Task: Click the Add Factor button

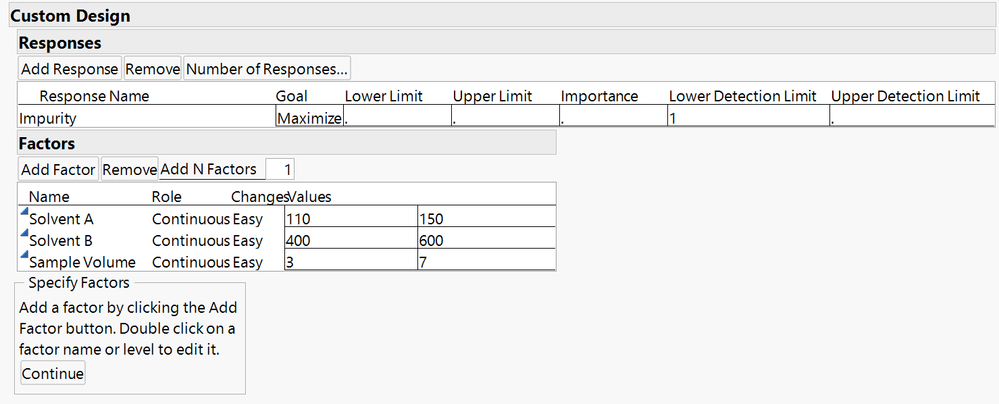Action: click(x=58, y=170)
